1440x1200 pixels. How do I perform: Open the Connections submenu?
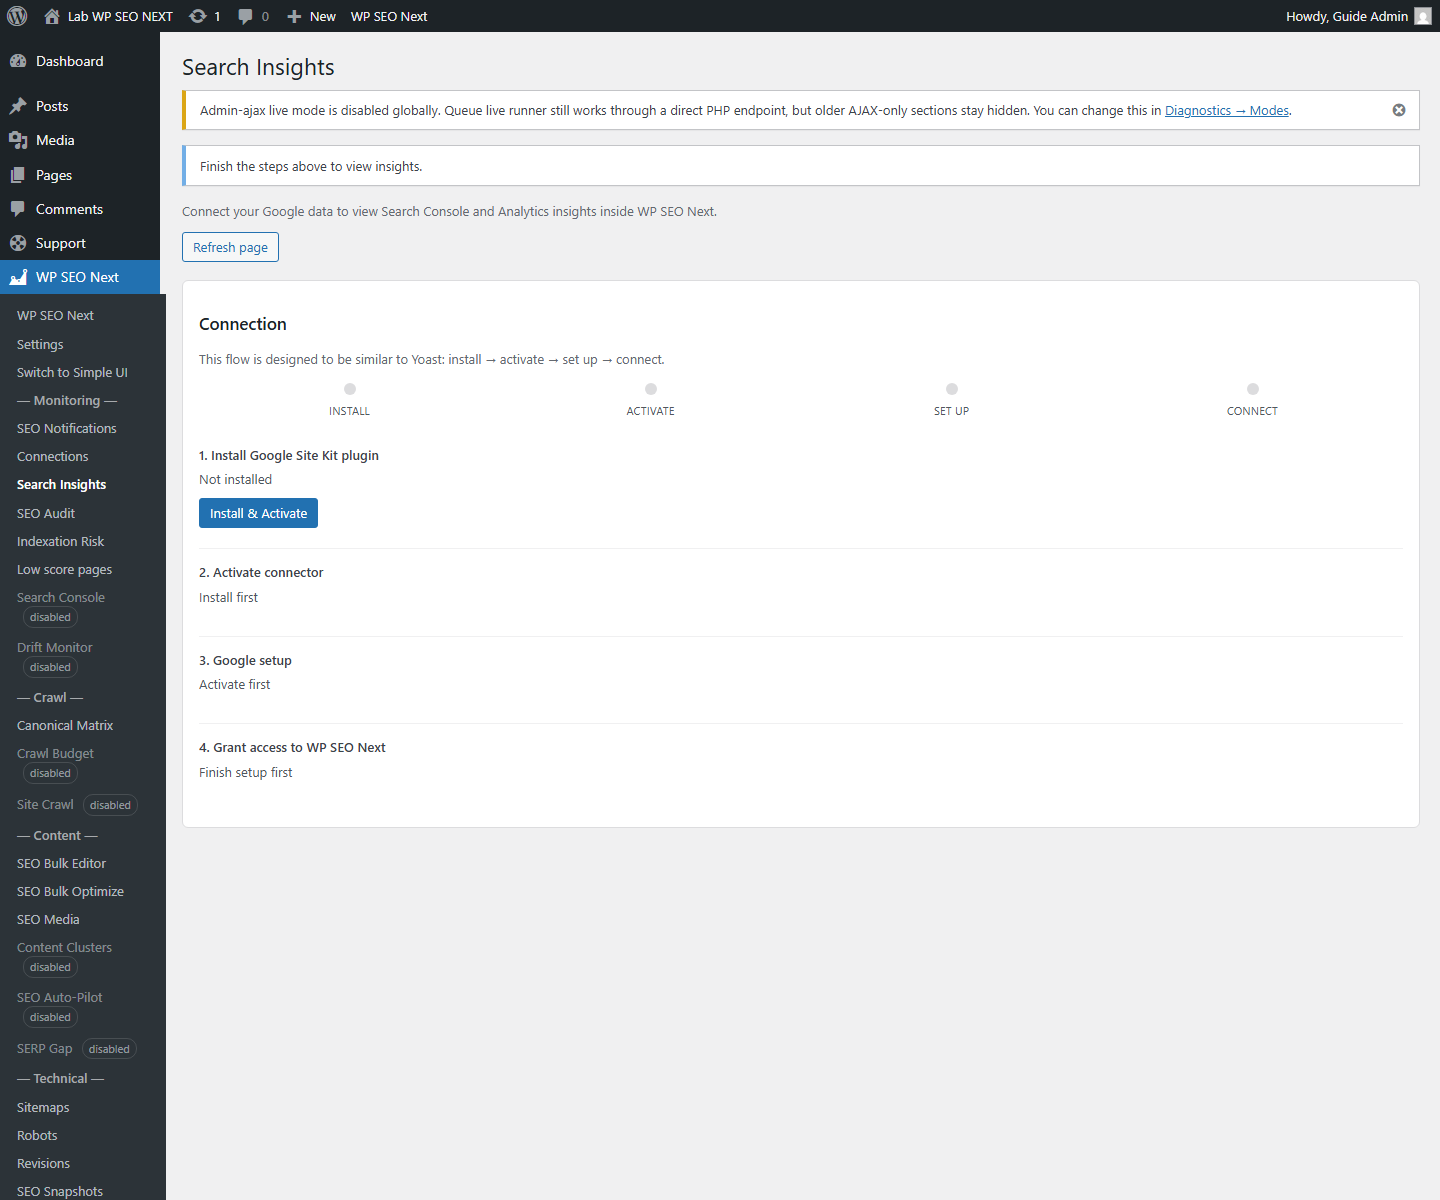tap(52, 456)
